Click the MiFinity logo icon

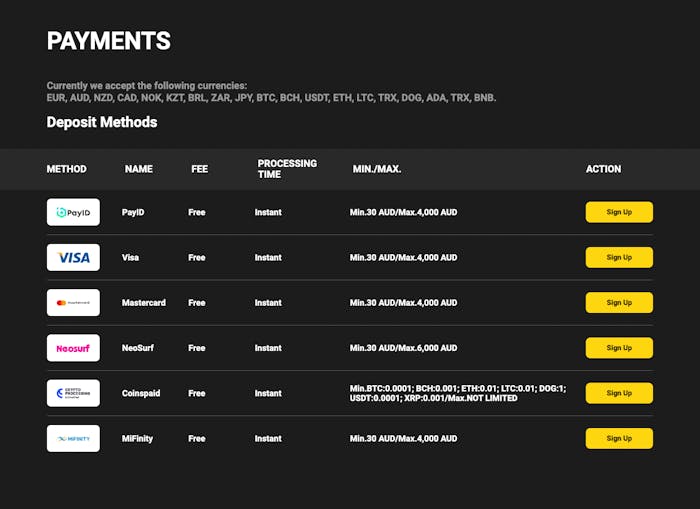(73, 438)
